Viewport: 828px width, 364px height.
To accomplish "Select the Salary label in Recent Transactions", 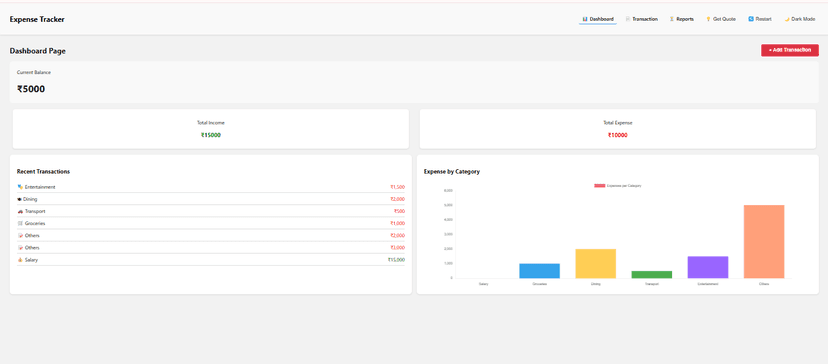I will (31, 260).
